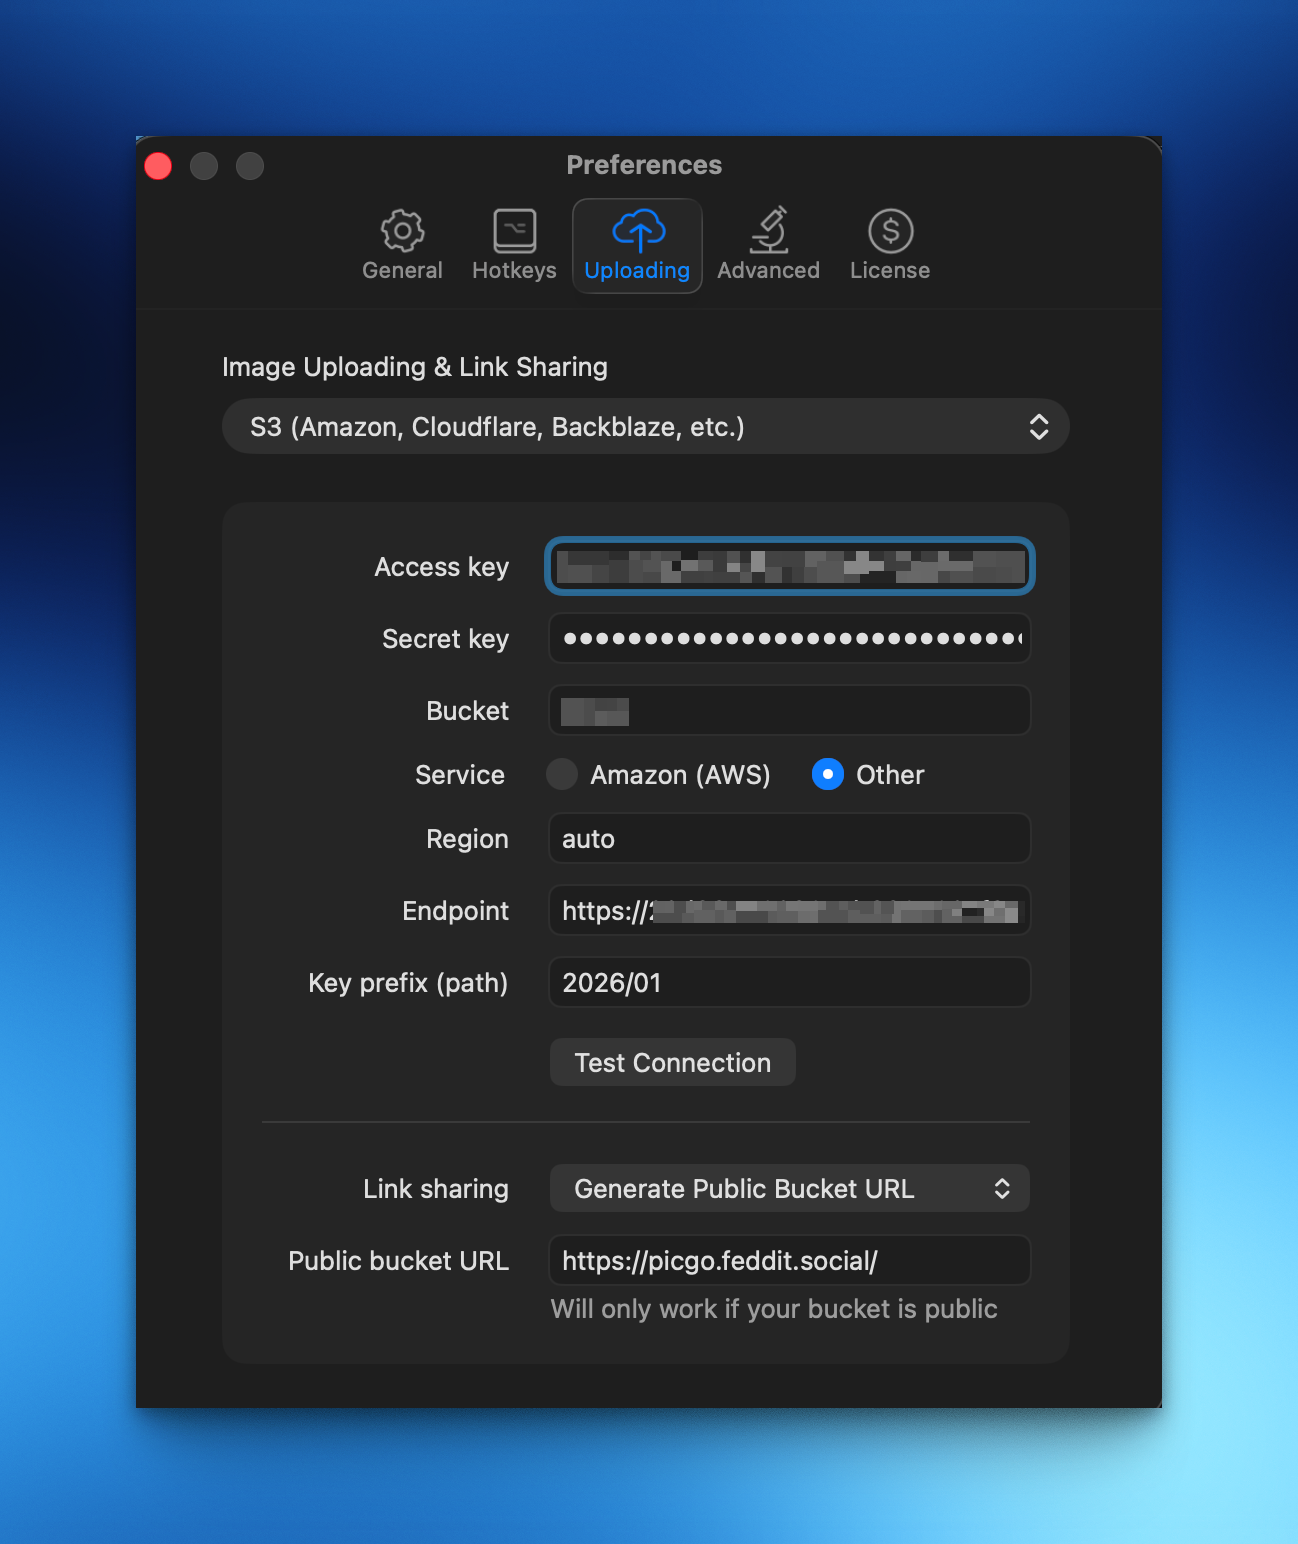1298x1544 pixels.
Task: Open the General preferences gear icon
Action: point(402,232)
